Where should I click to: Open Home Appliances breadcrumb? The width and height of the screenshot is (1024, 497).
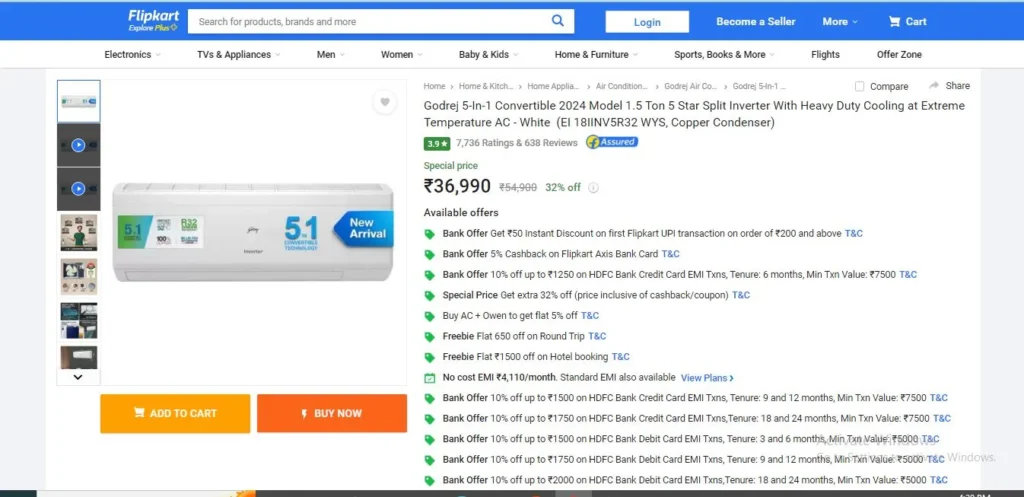point(553,86)
